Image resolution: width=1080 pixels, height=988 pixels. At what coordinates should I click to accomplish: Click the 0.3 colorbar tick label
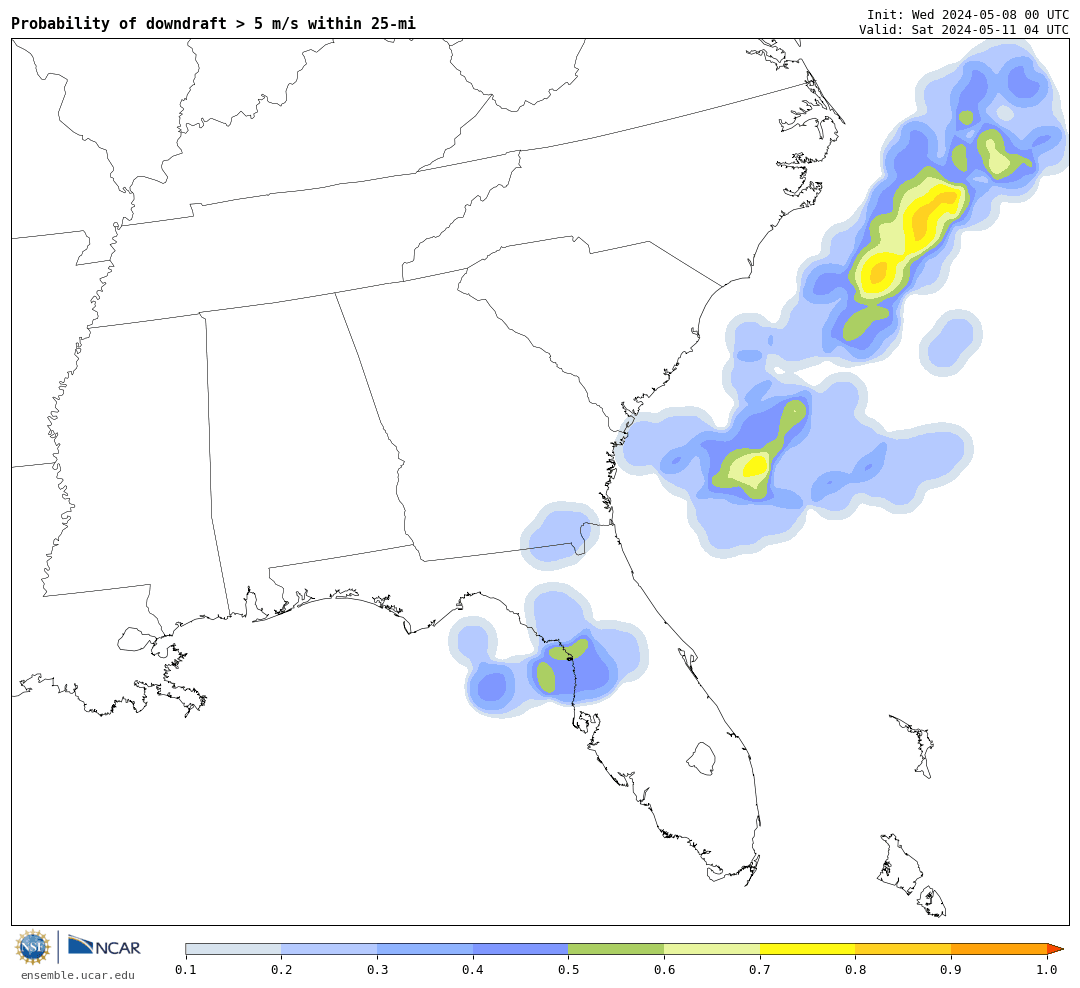tap(377, 970)
